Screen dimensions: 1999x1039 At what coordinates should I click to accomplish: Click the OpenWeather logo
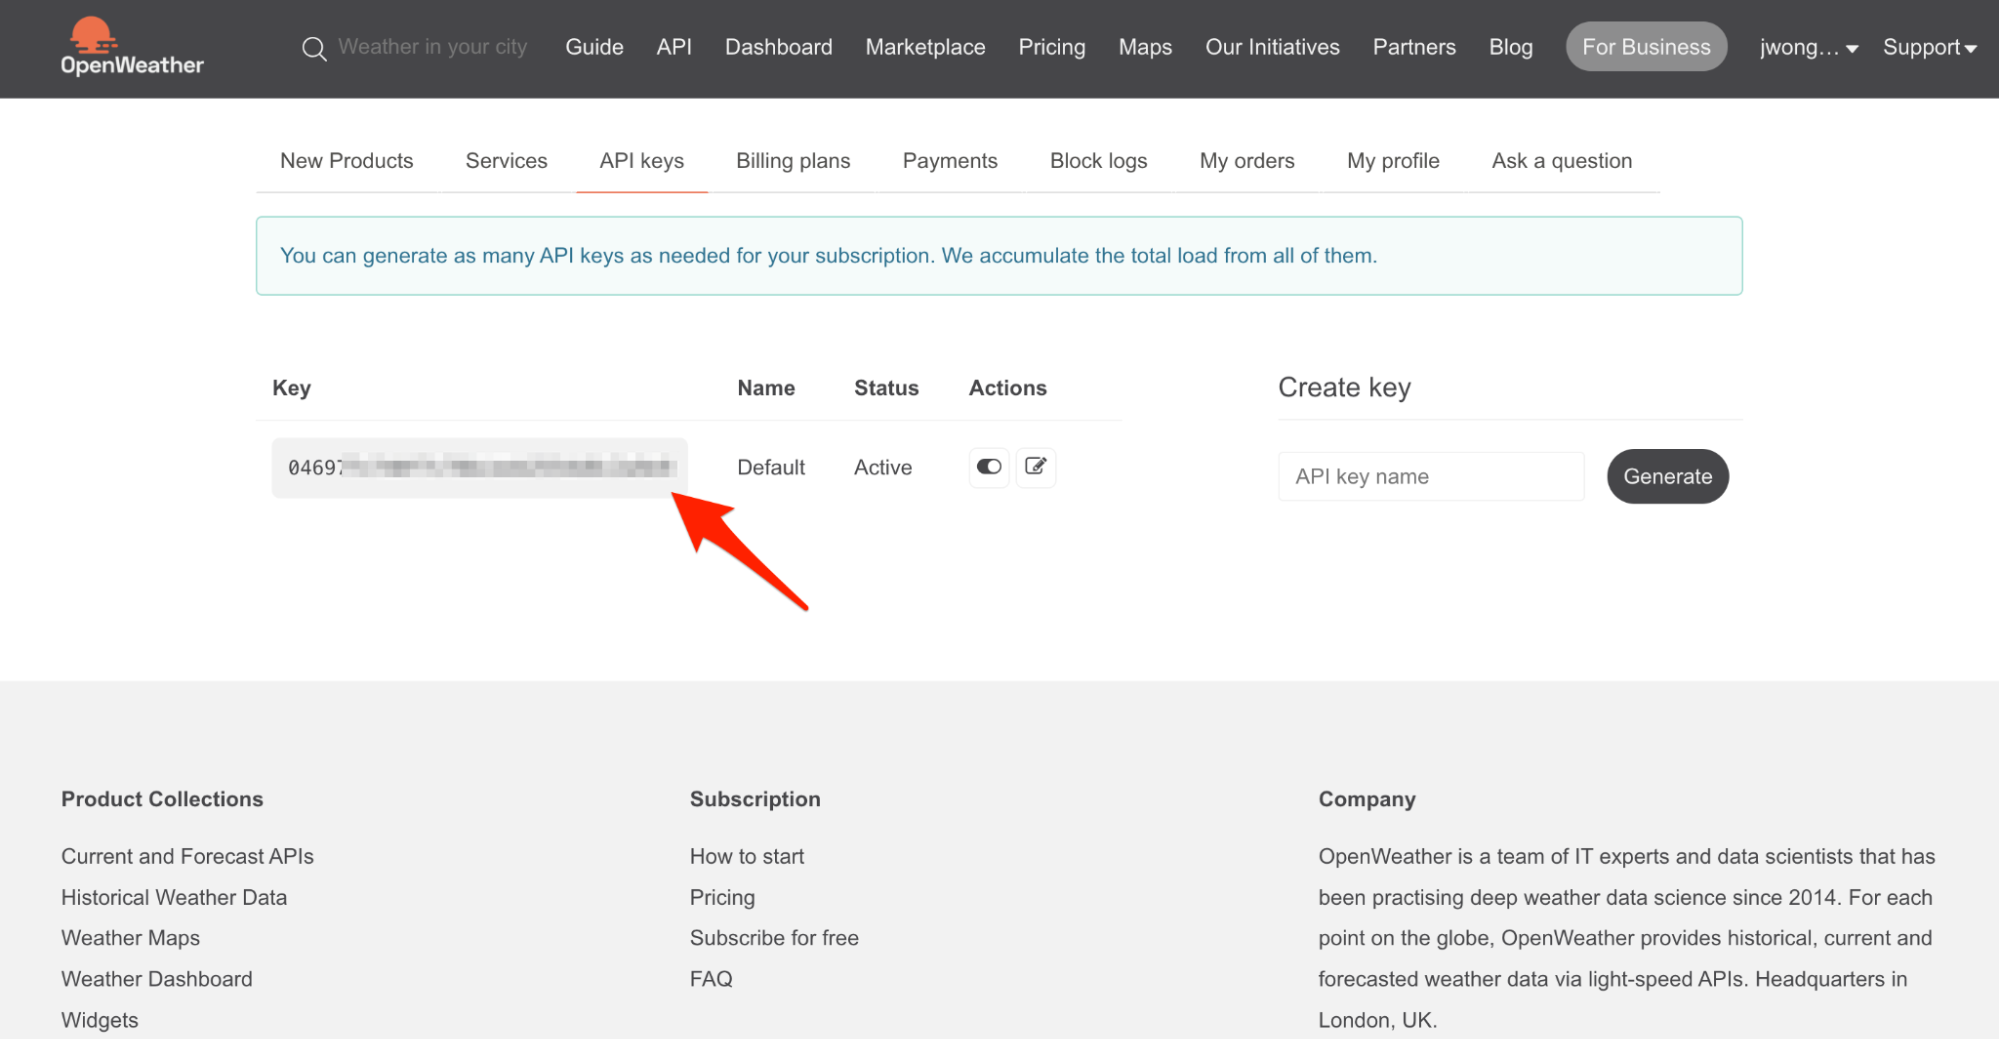(131, 47)
